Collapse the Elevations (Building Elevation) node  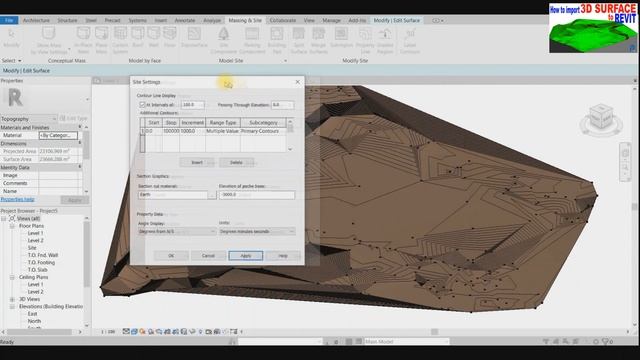pyautogui.click(x=12, y=307)
